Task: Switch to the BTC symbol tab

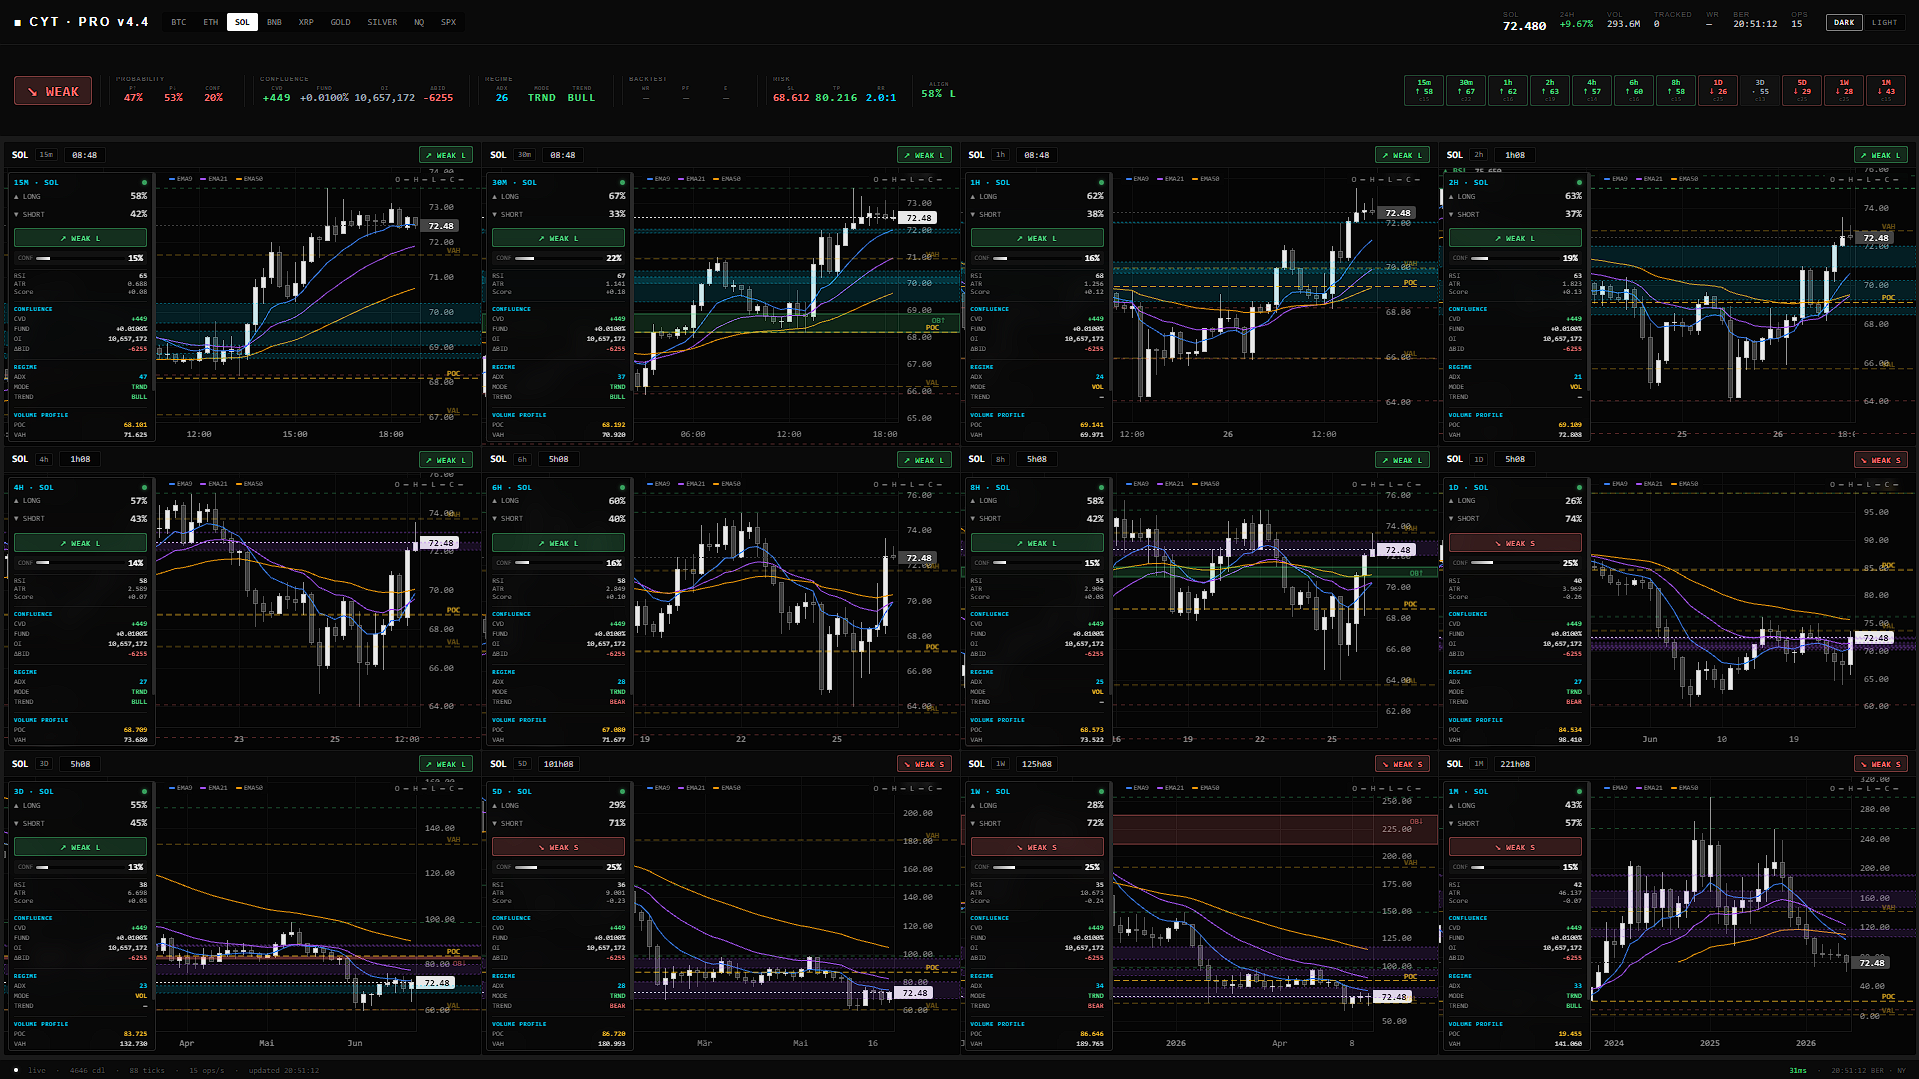Action: click(x=178, y=22)
